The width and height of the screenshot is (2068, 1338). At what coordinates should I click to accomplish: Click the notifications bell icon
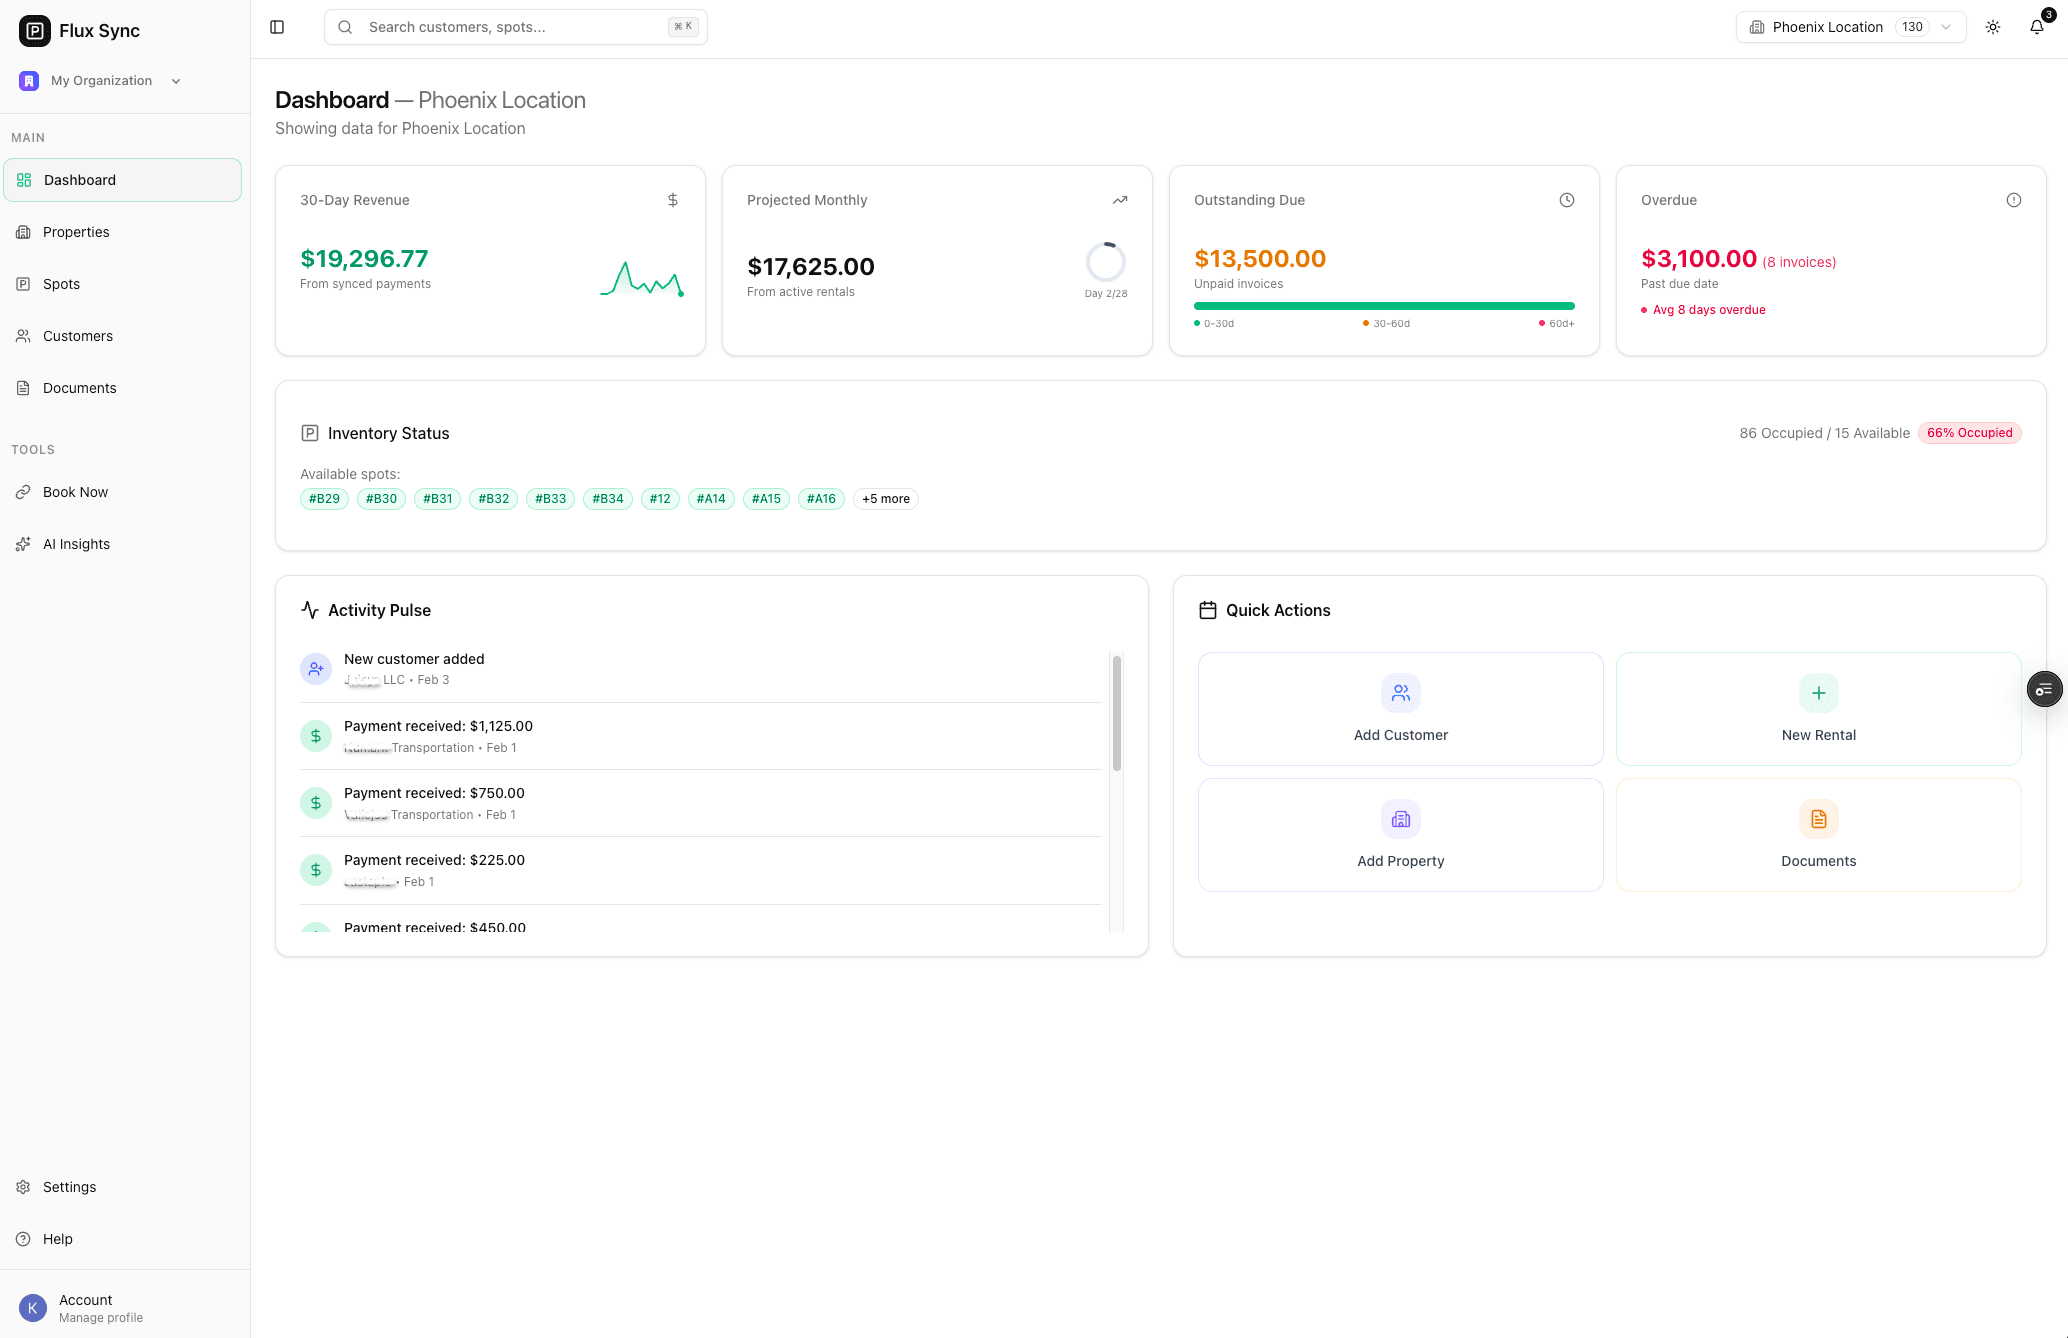pyautogui.click(x=2037, y=27)
